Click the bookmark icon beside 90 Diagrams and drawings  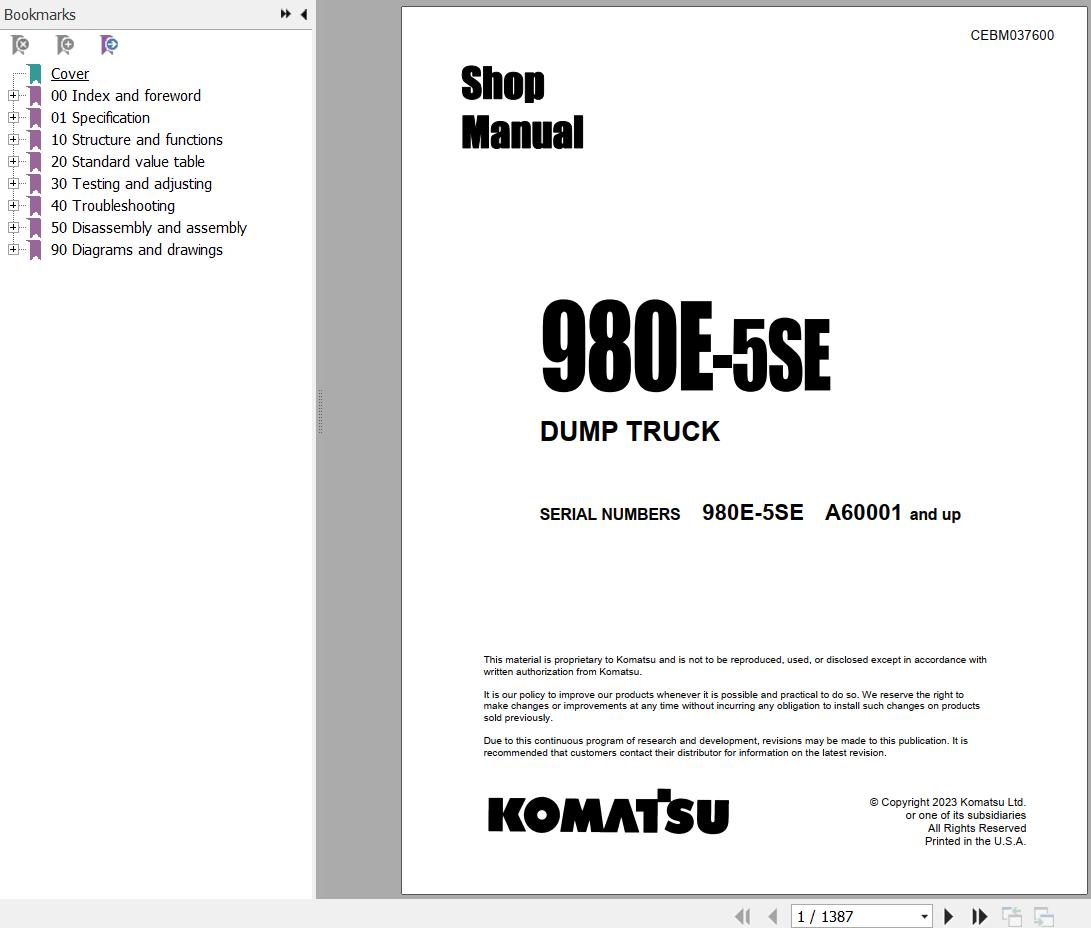[35, 250]
